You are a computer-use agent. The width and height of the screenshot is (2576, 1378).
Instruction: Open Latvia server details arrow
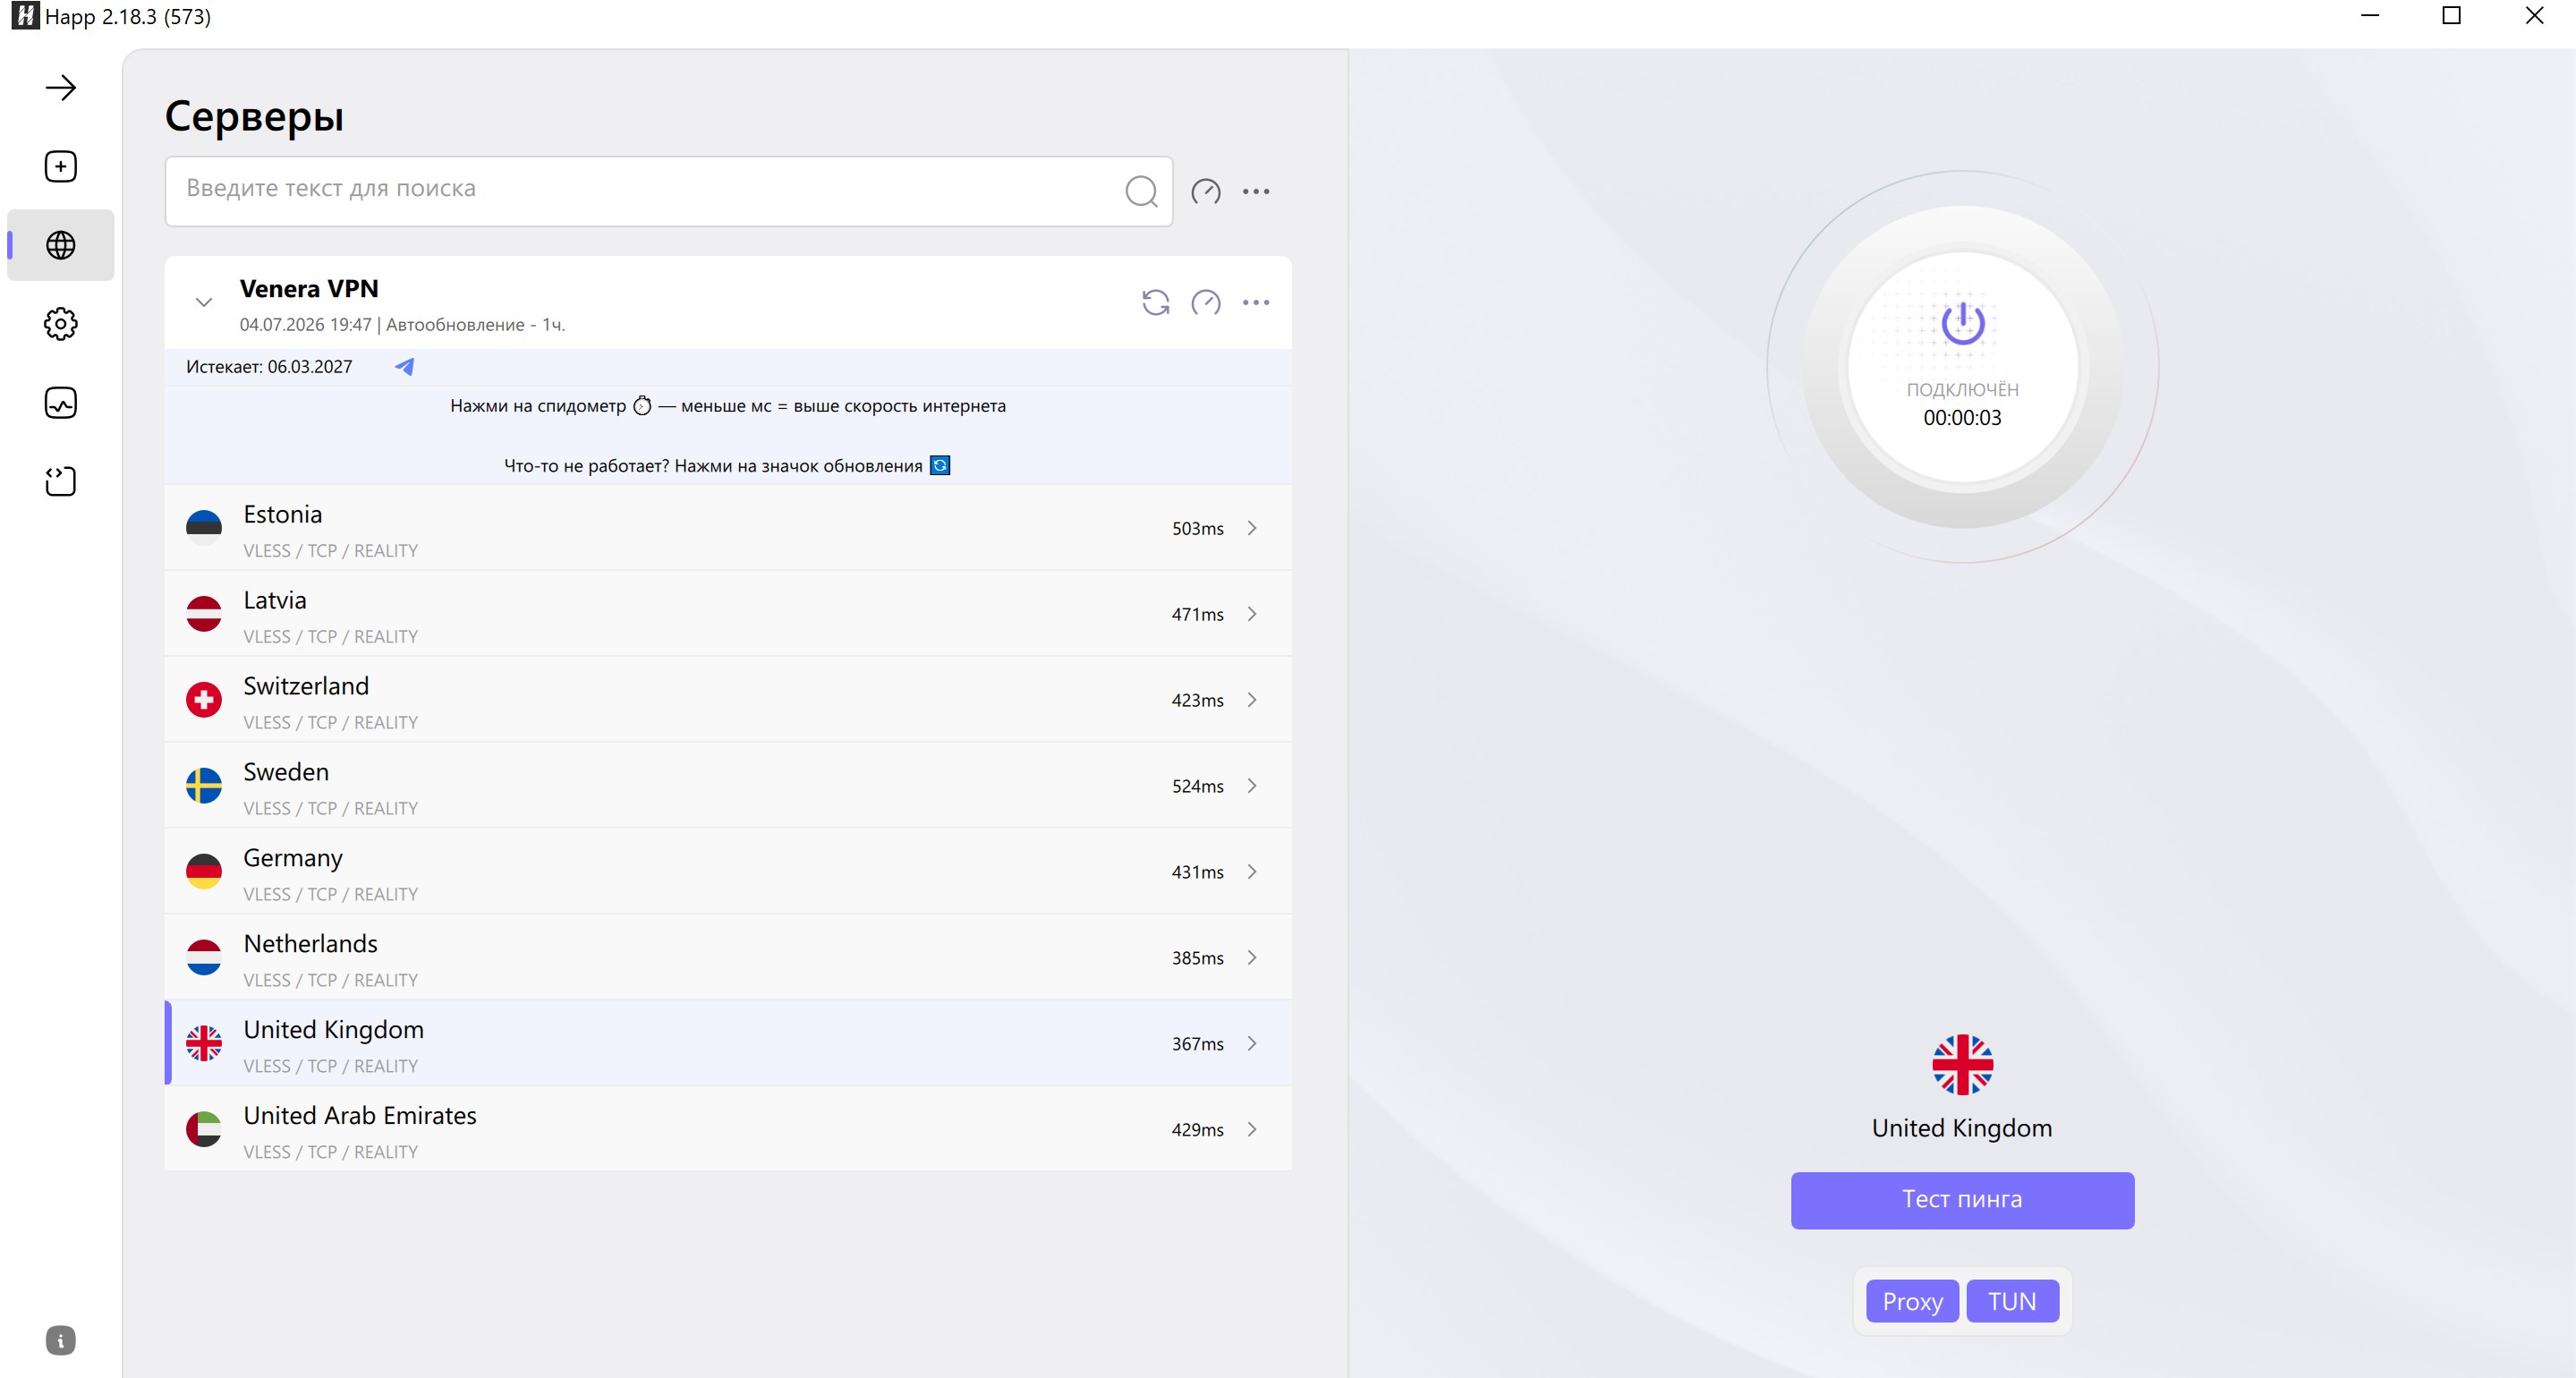point(1252,614)
